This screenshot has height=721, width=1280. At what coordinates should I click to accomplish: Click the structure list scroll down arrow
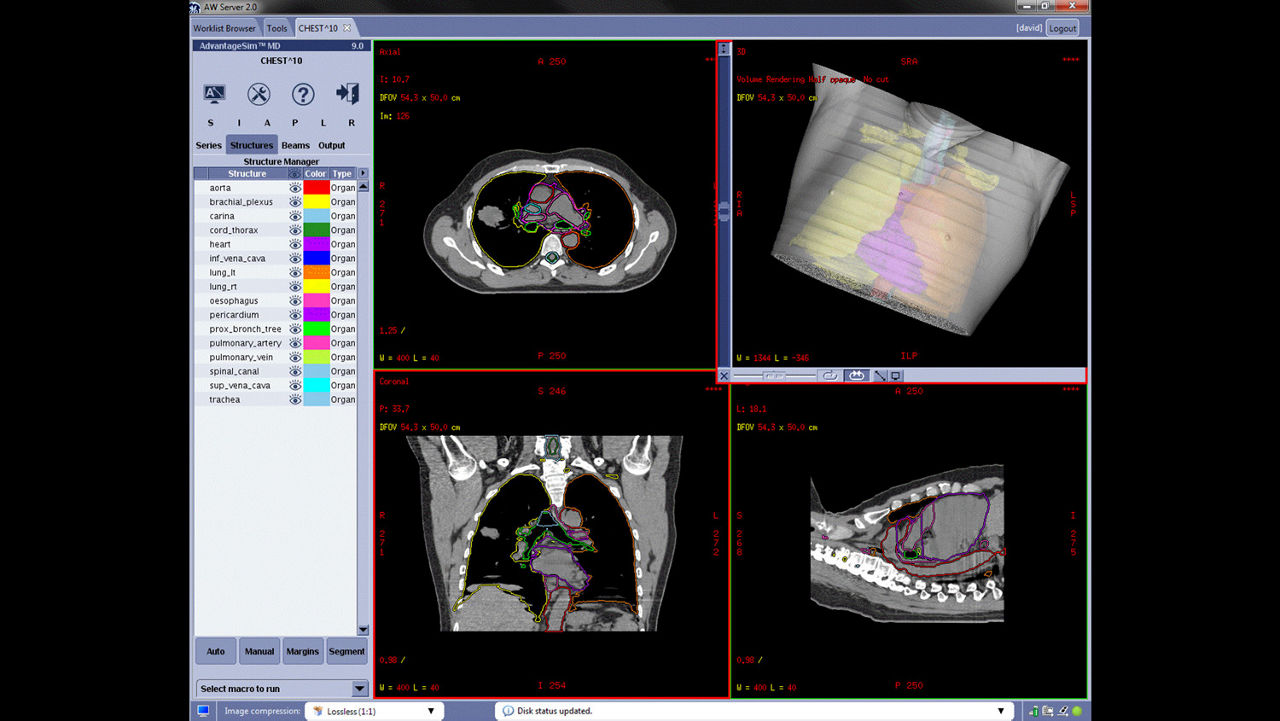[363, 630]
